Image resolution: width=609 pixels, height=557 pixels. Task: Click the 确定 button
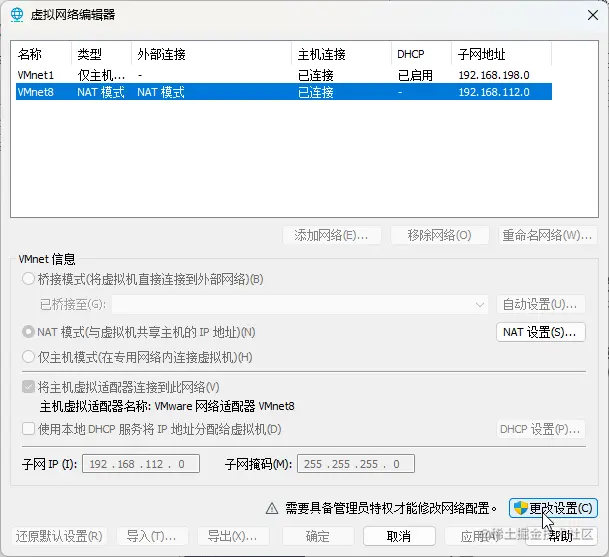(318, 536)
